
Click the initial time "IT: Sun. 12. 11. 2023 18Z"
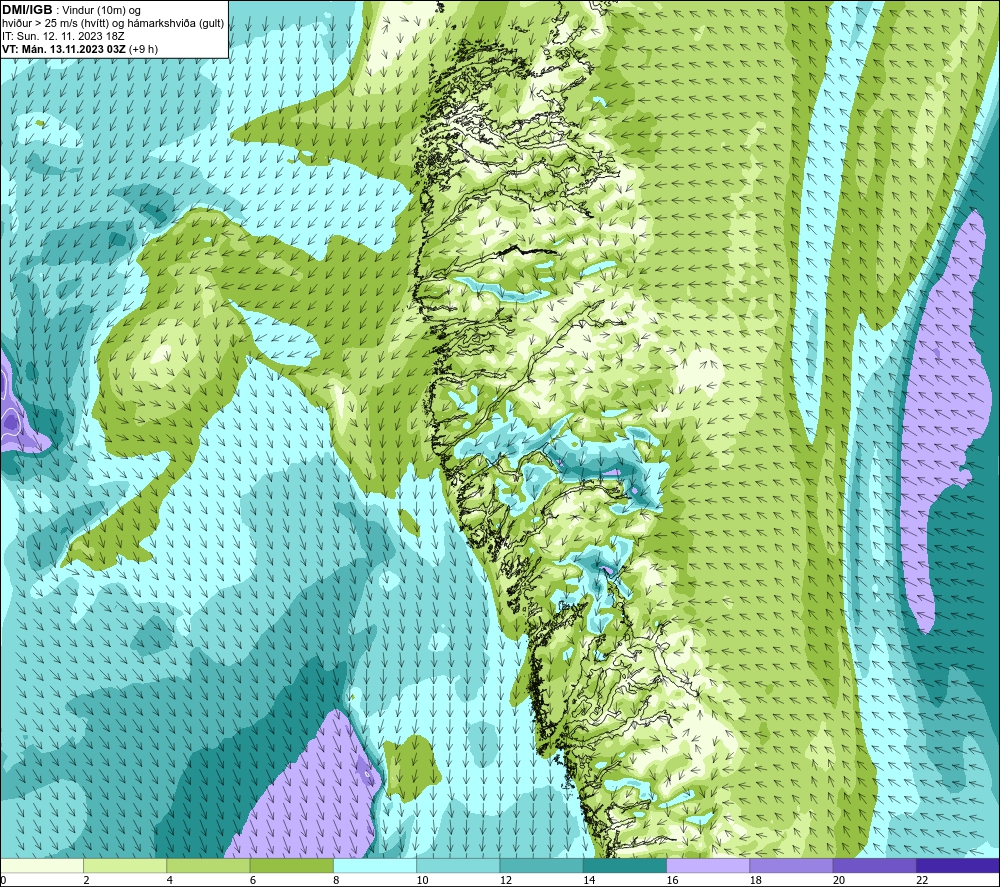click(63, 36)
